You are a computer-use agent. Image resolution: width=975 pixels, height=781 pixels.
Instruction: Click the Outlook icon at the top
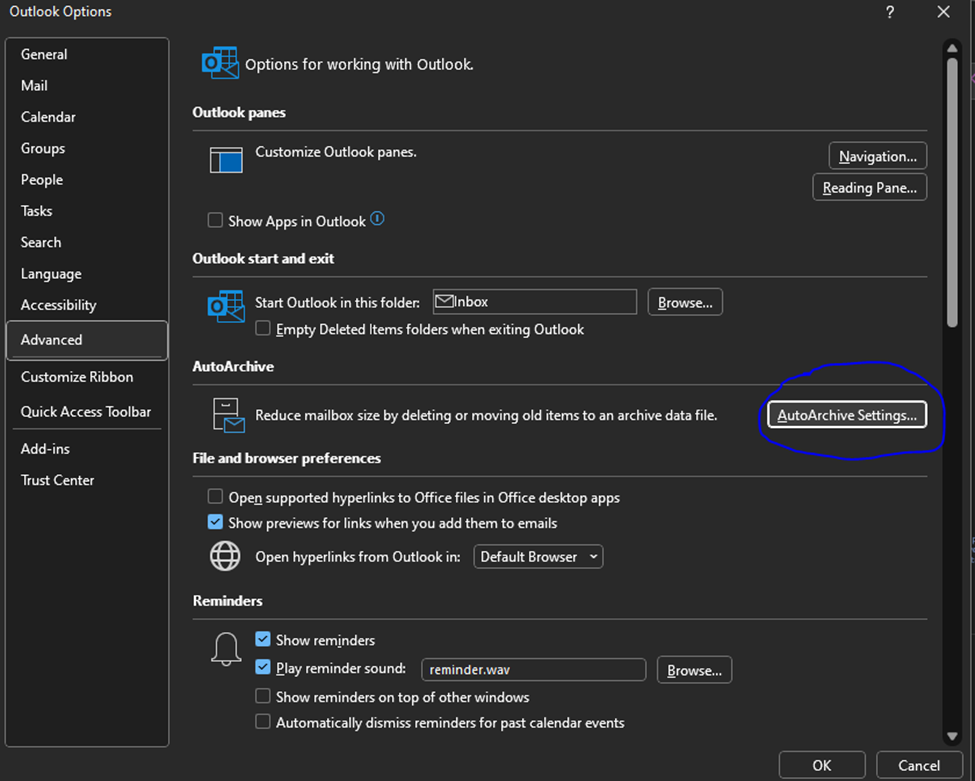220,62
